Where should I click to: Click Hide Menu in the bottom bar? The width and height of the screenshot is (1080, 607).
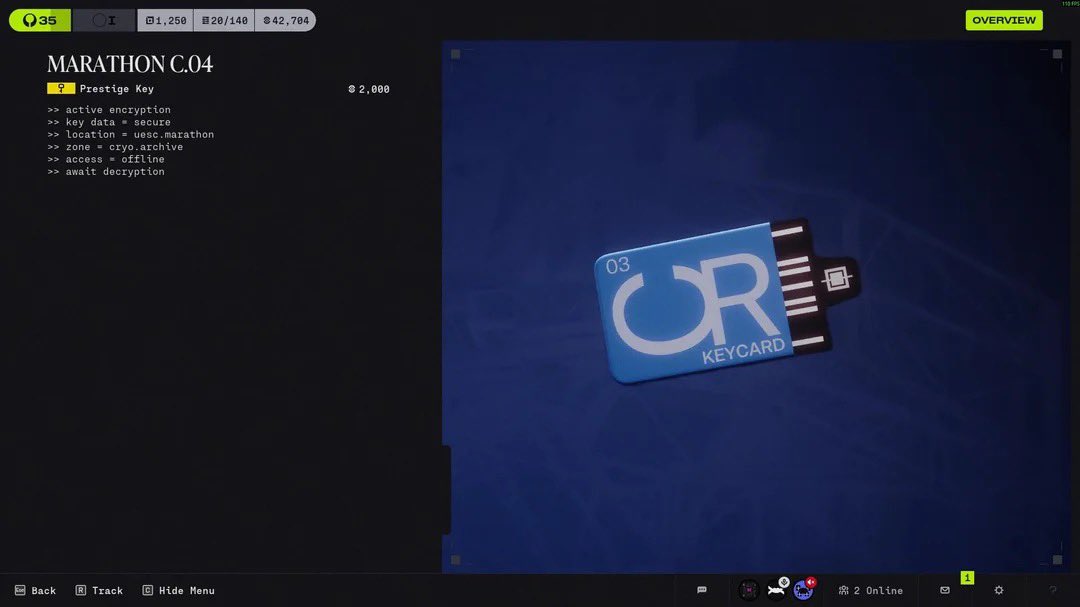pyautogui.click(x=178, y=590)
